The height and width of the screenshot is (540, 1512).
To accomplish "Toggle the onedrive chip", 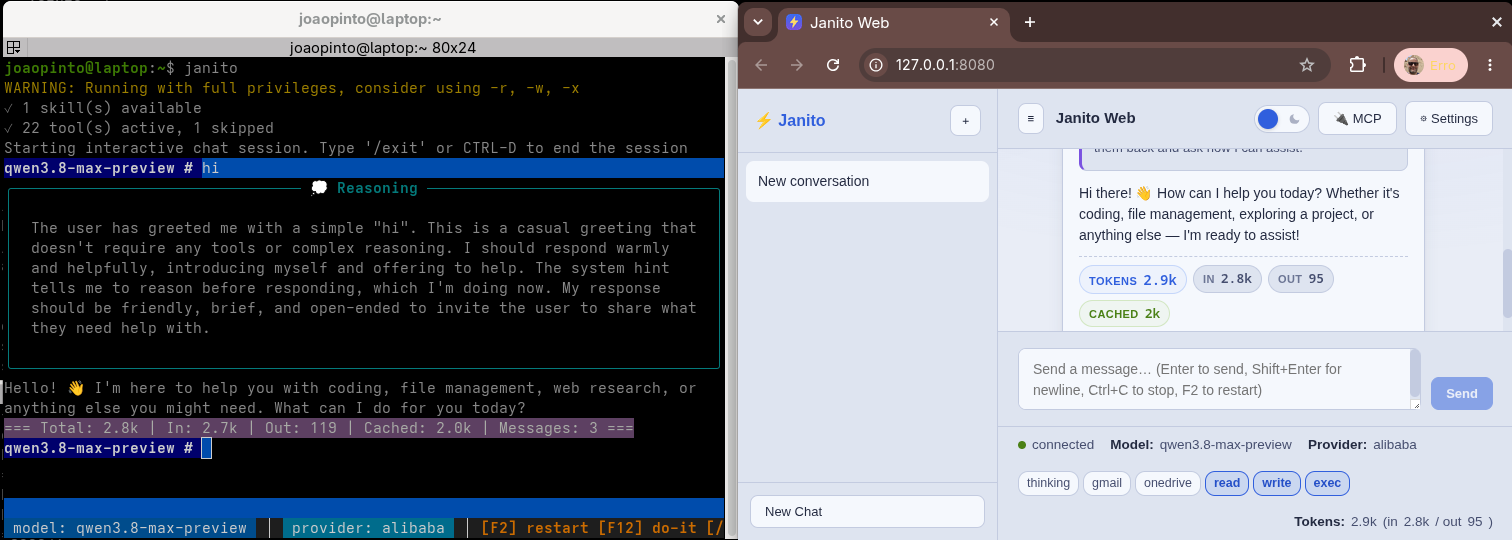I will (x=1167, y=483).
